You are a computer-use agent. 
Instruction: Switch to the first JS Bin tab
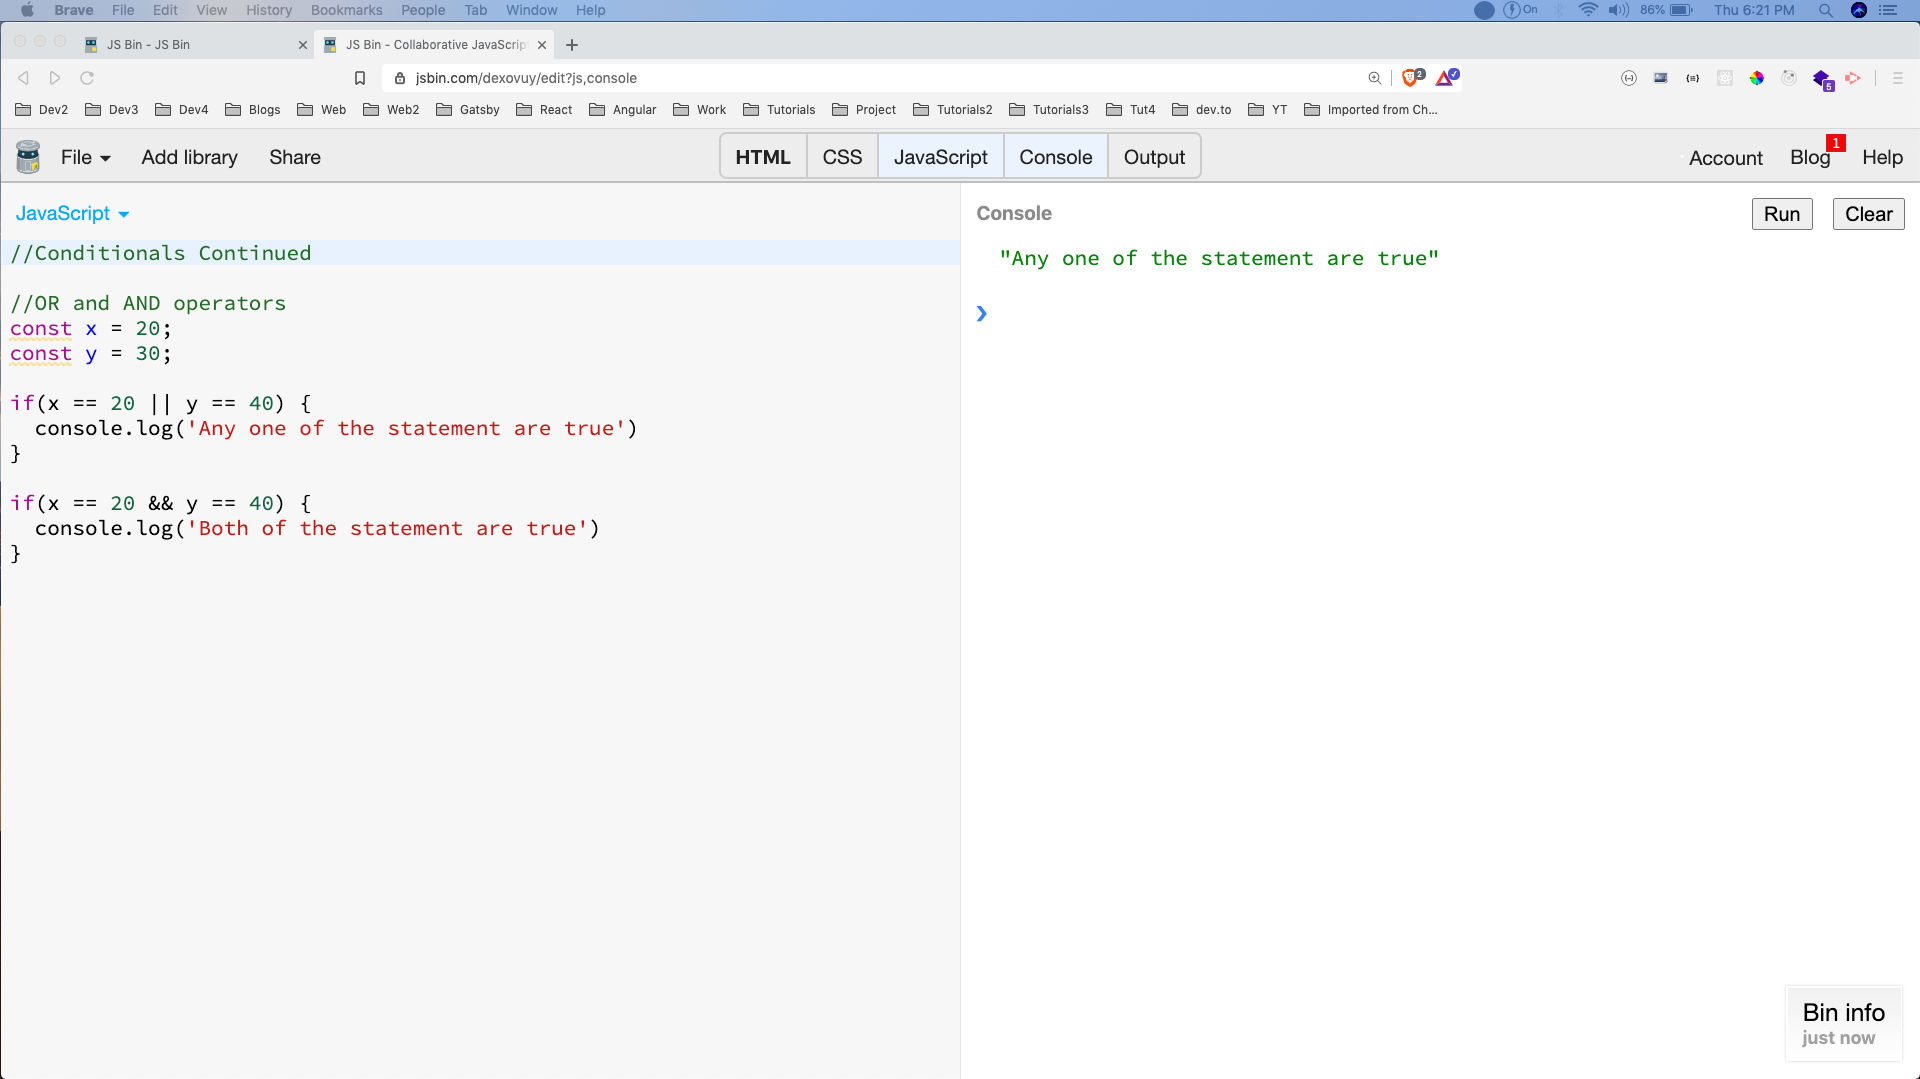tap(195, 45)
